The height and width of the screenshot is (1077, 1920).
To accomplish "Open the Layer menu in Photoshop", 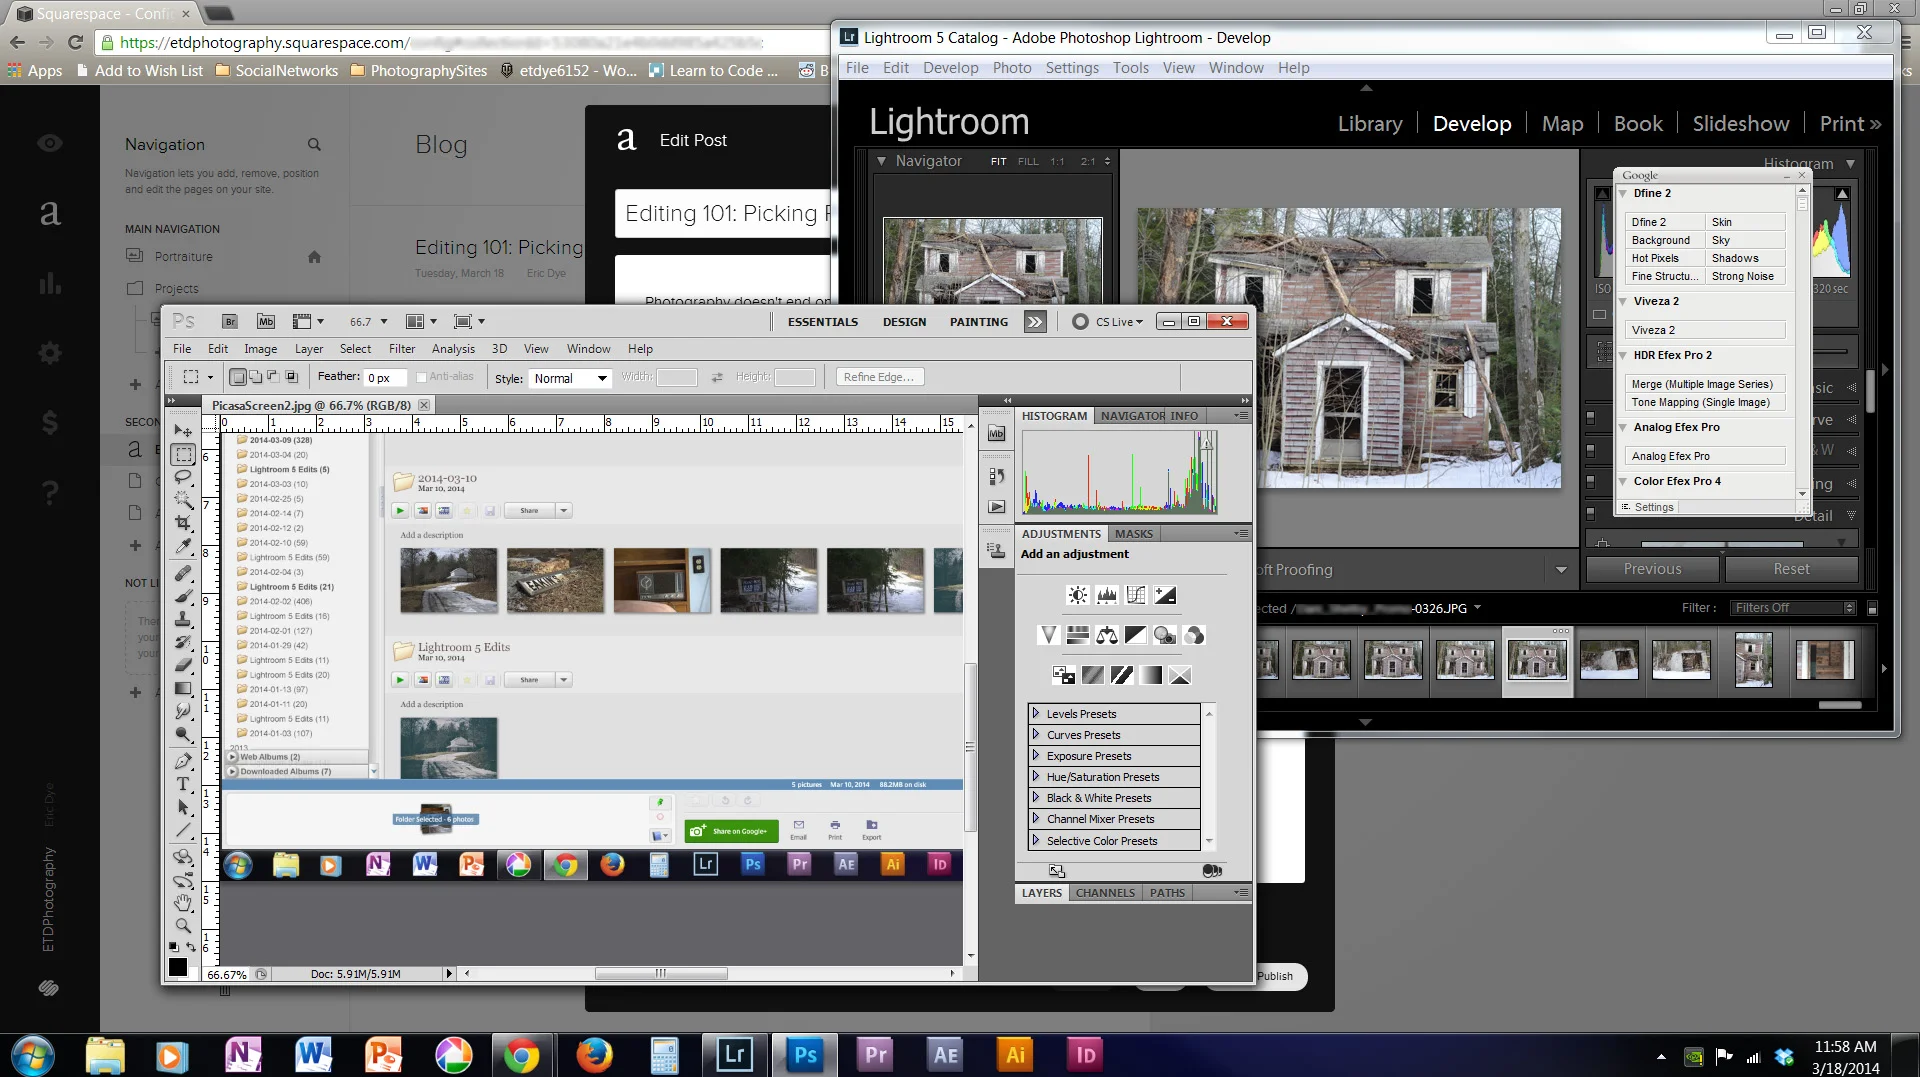I will pos(309,349).
